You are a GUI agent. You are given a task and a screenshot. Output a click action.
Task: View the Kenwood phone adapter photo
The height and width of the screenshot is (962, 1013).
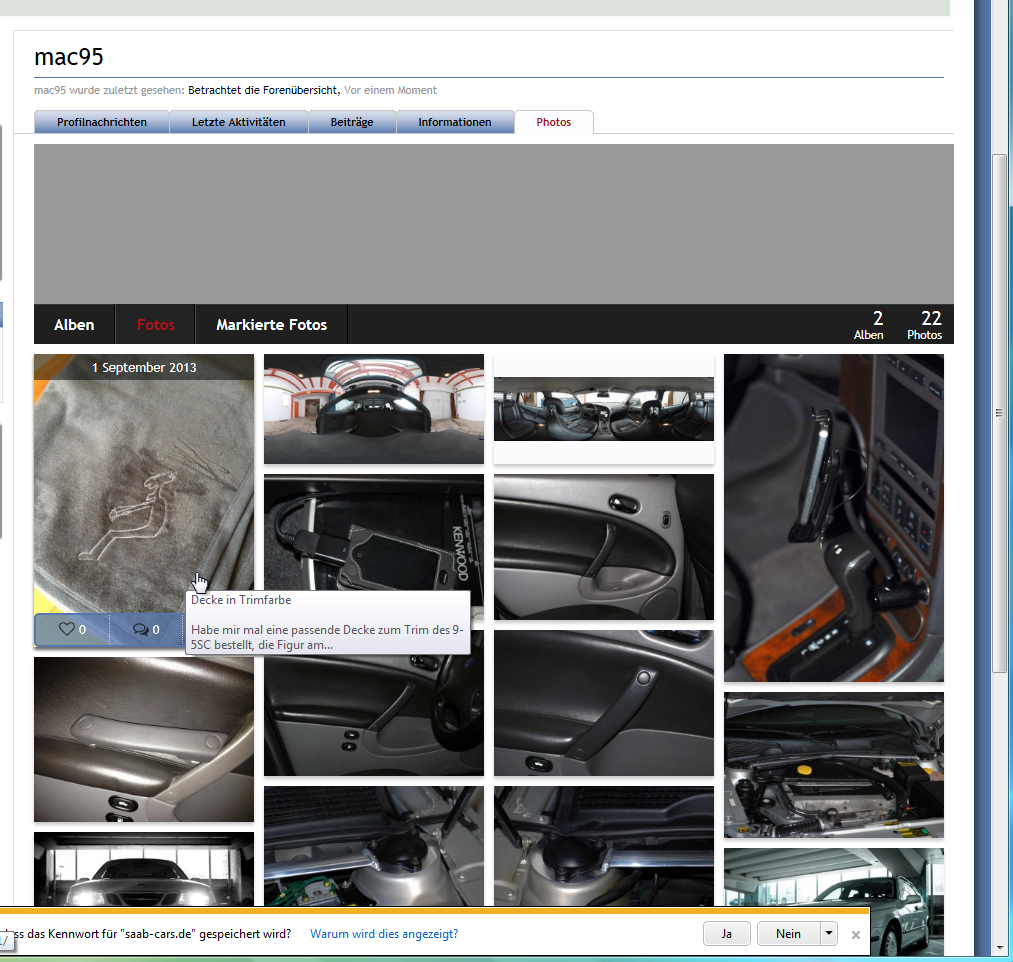pyautogui.click(x=373, y=532)
